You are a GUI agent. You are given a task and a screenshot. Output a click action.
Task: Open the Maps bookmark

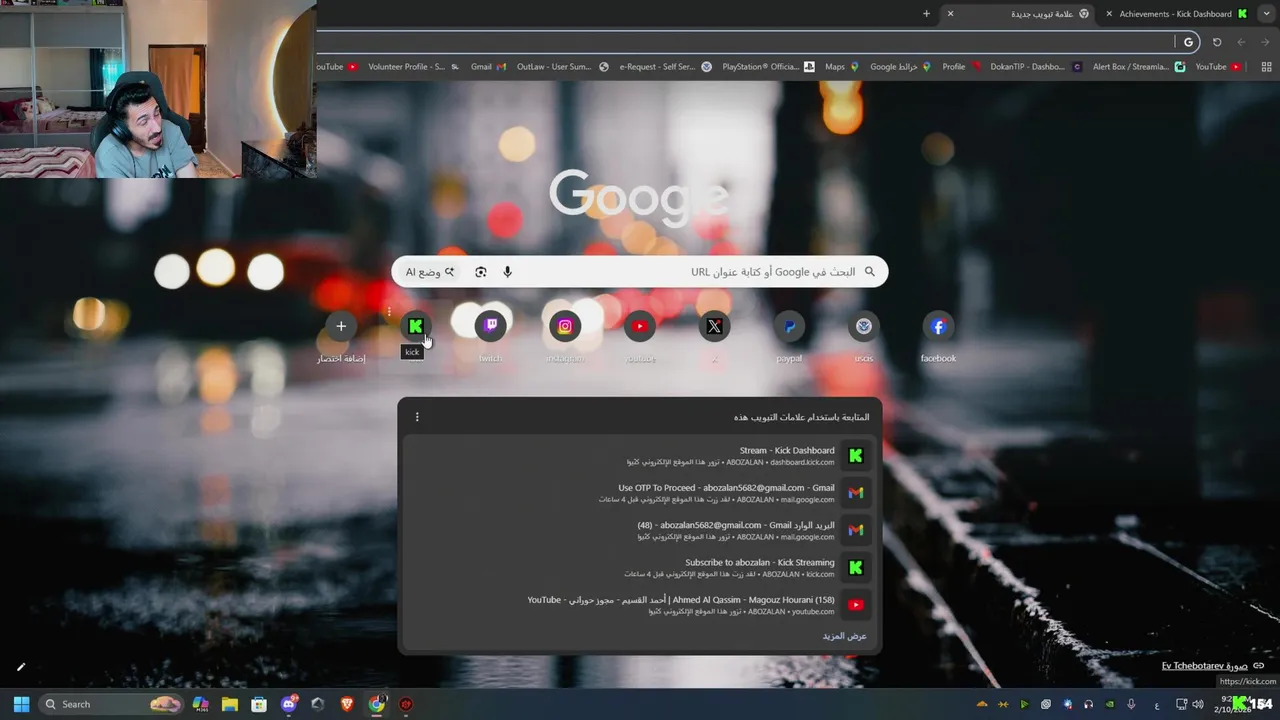click(841, 67)
